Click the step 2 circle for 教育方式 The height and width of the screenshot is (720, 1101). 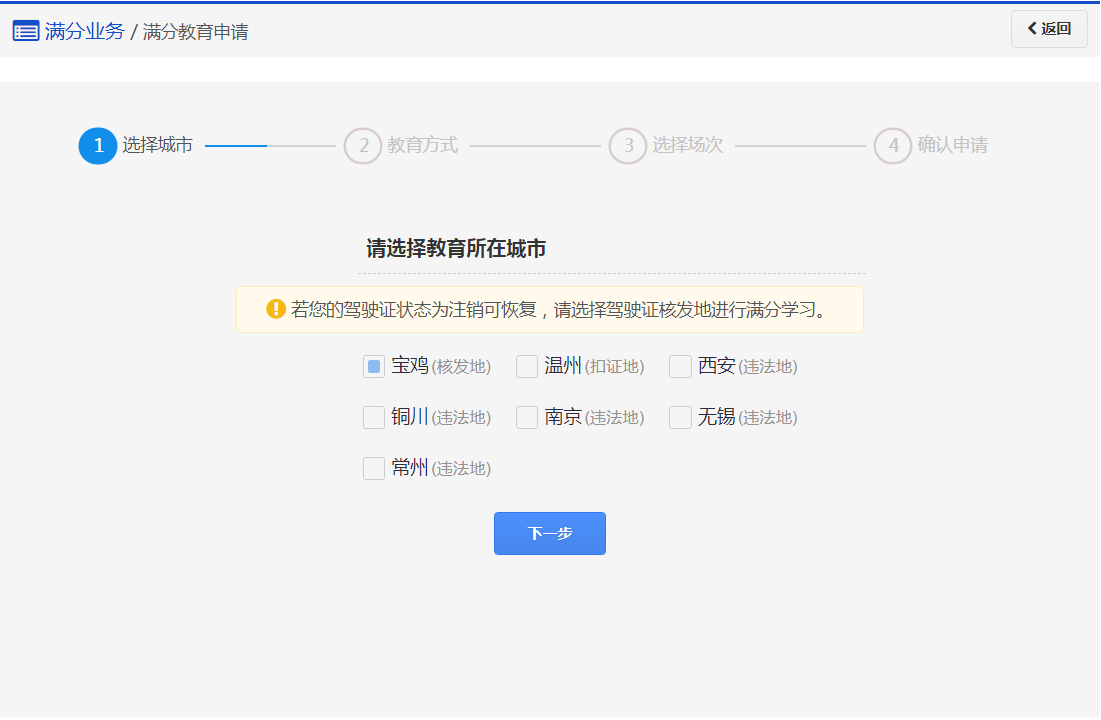[x=363, y=146]
